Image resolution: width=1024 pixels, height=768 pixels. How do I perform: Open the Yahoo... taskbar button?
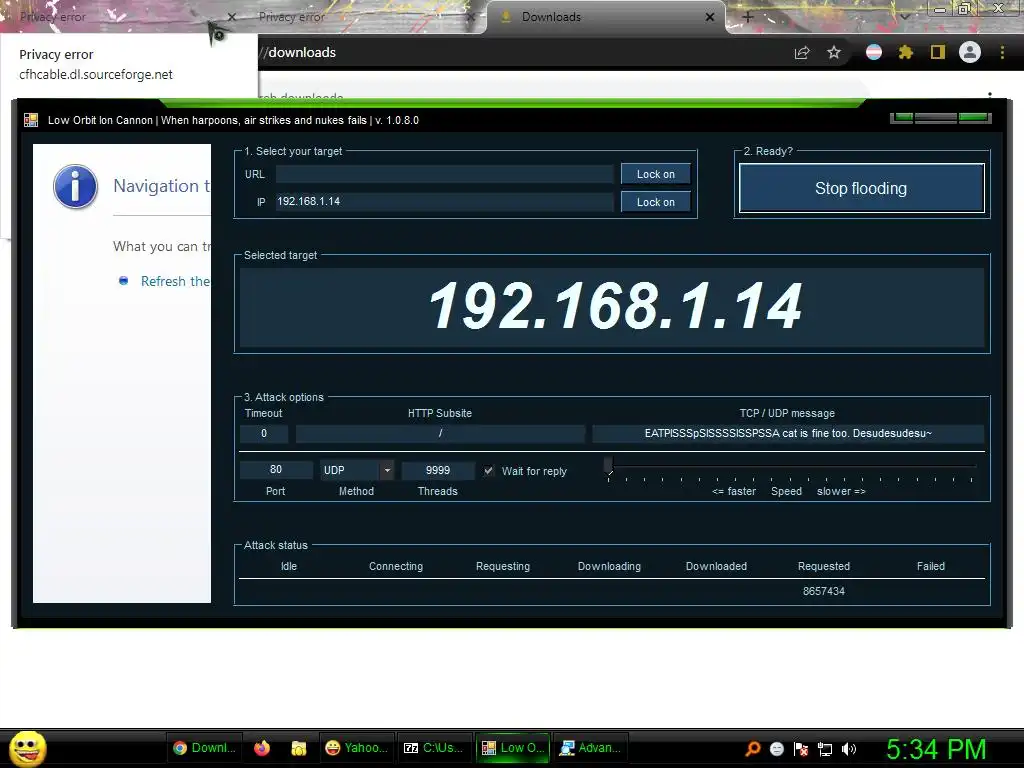tap(357, 748)
